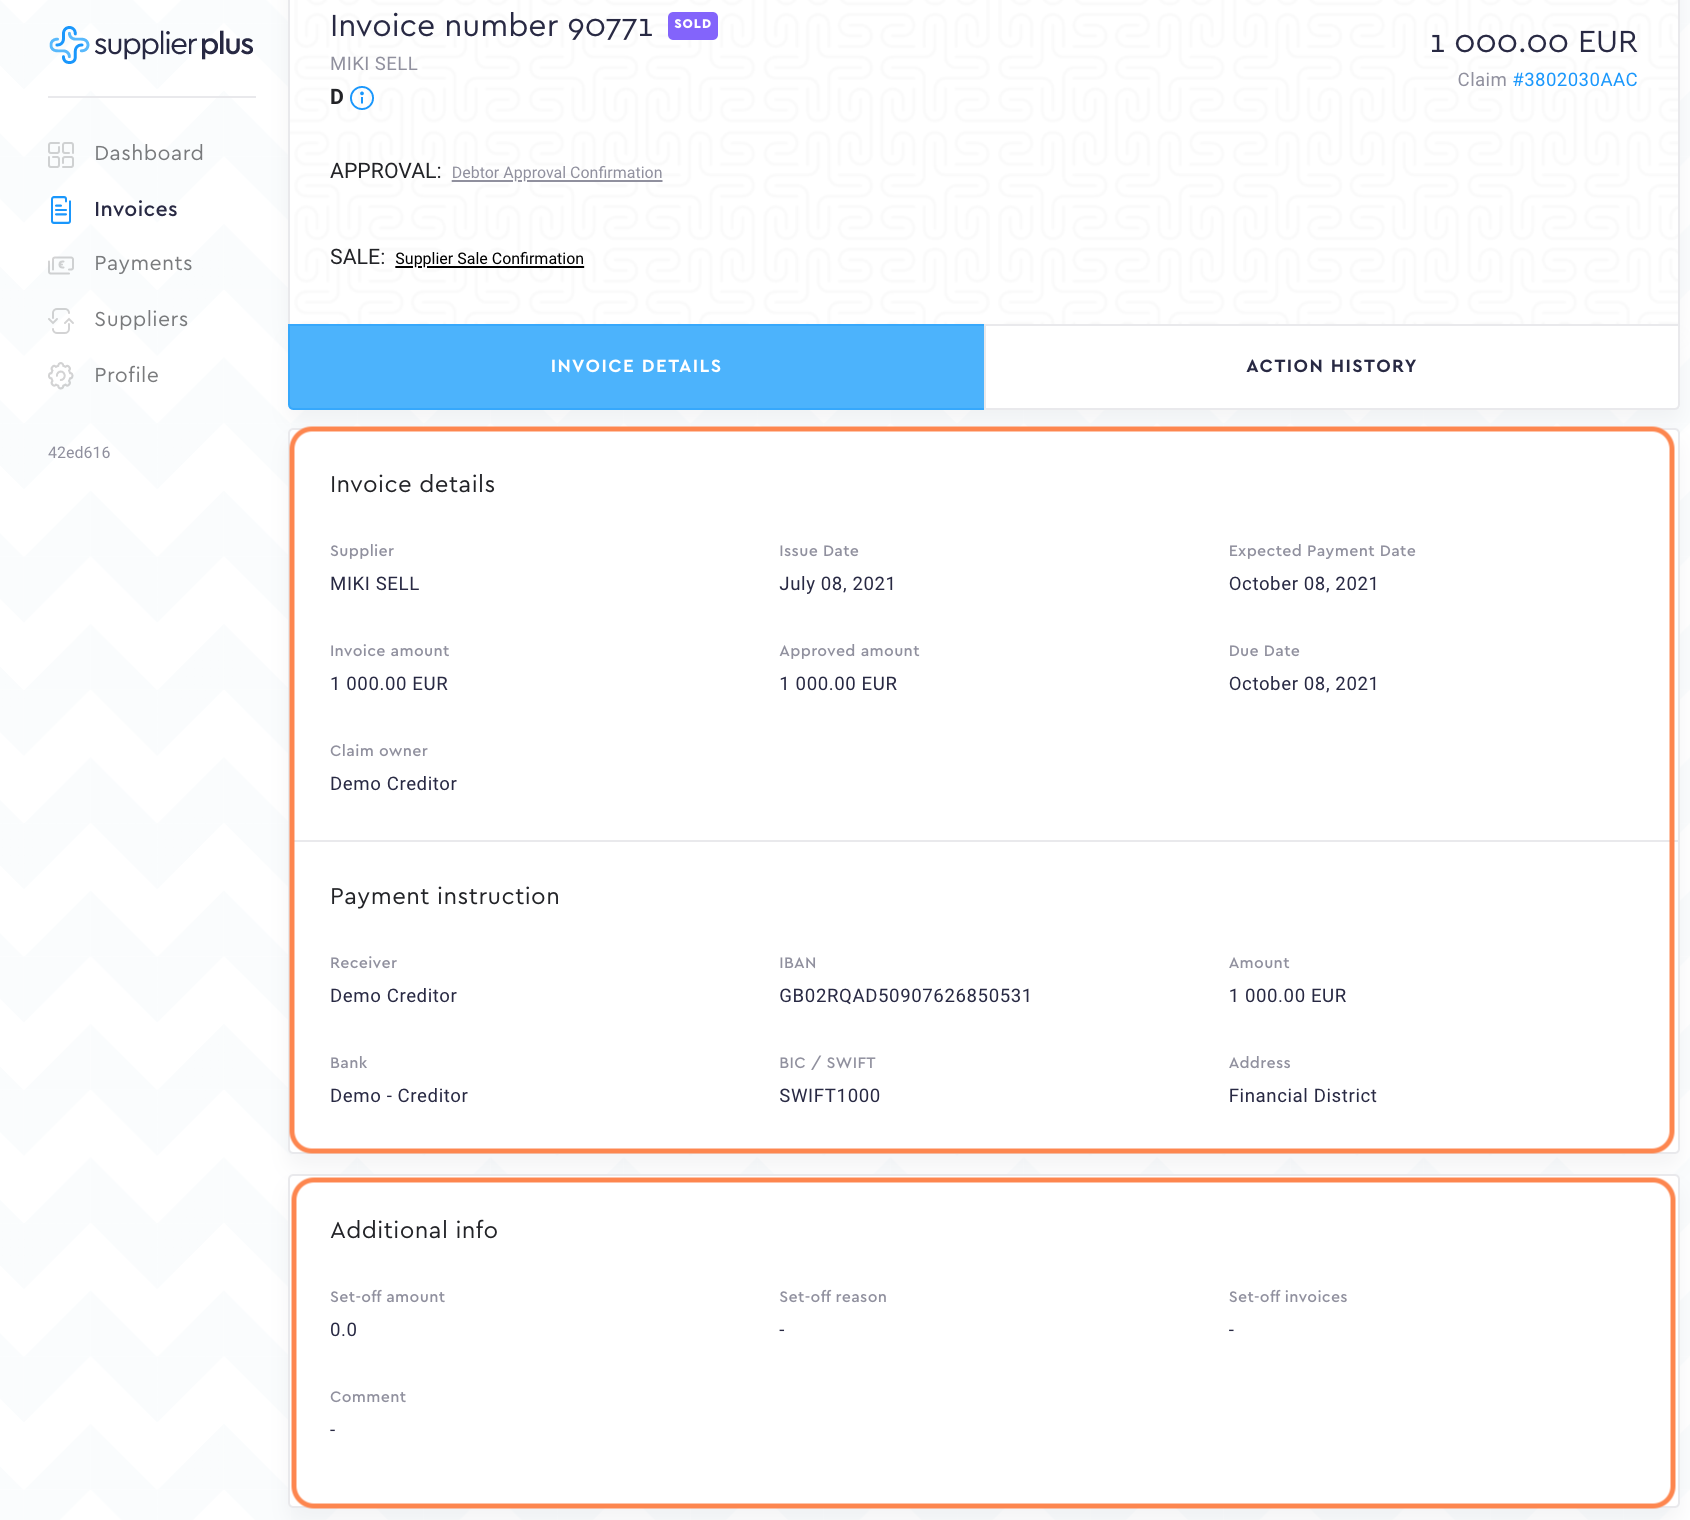
Task: Click the IBAN value GB02RQAD50907626850531
Action: (905, 996)
